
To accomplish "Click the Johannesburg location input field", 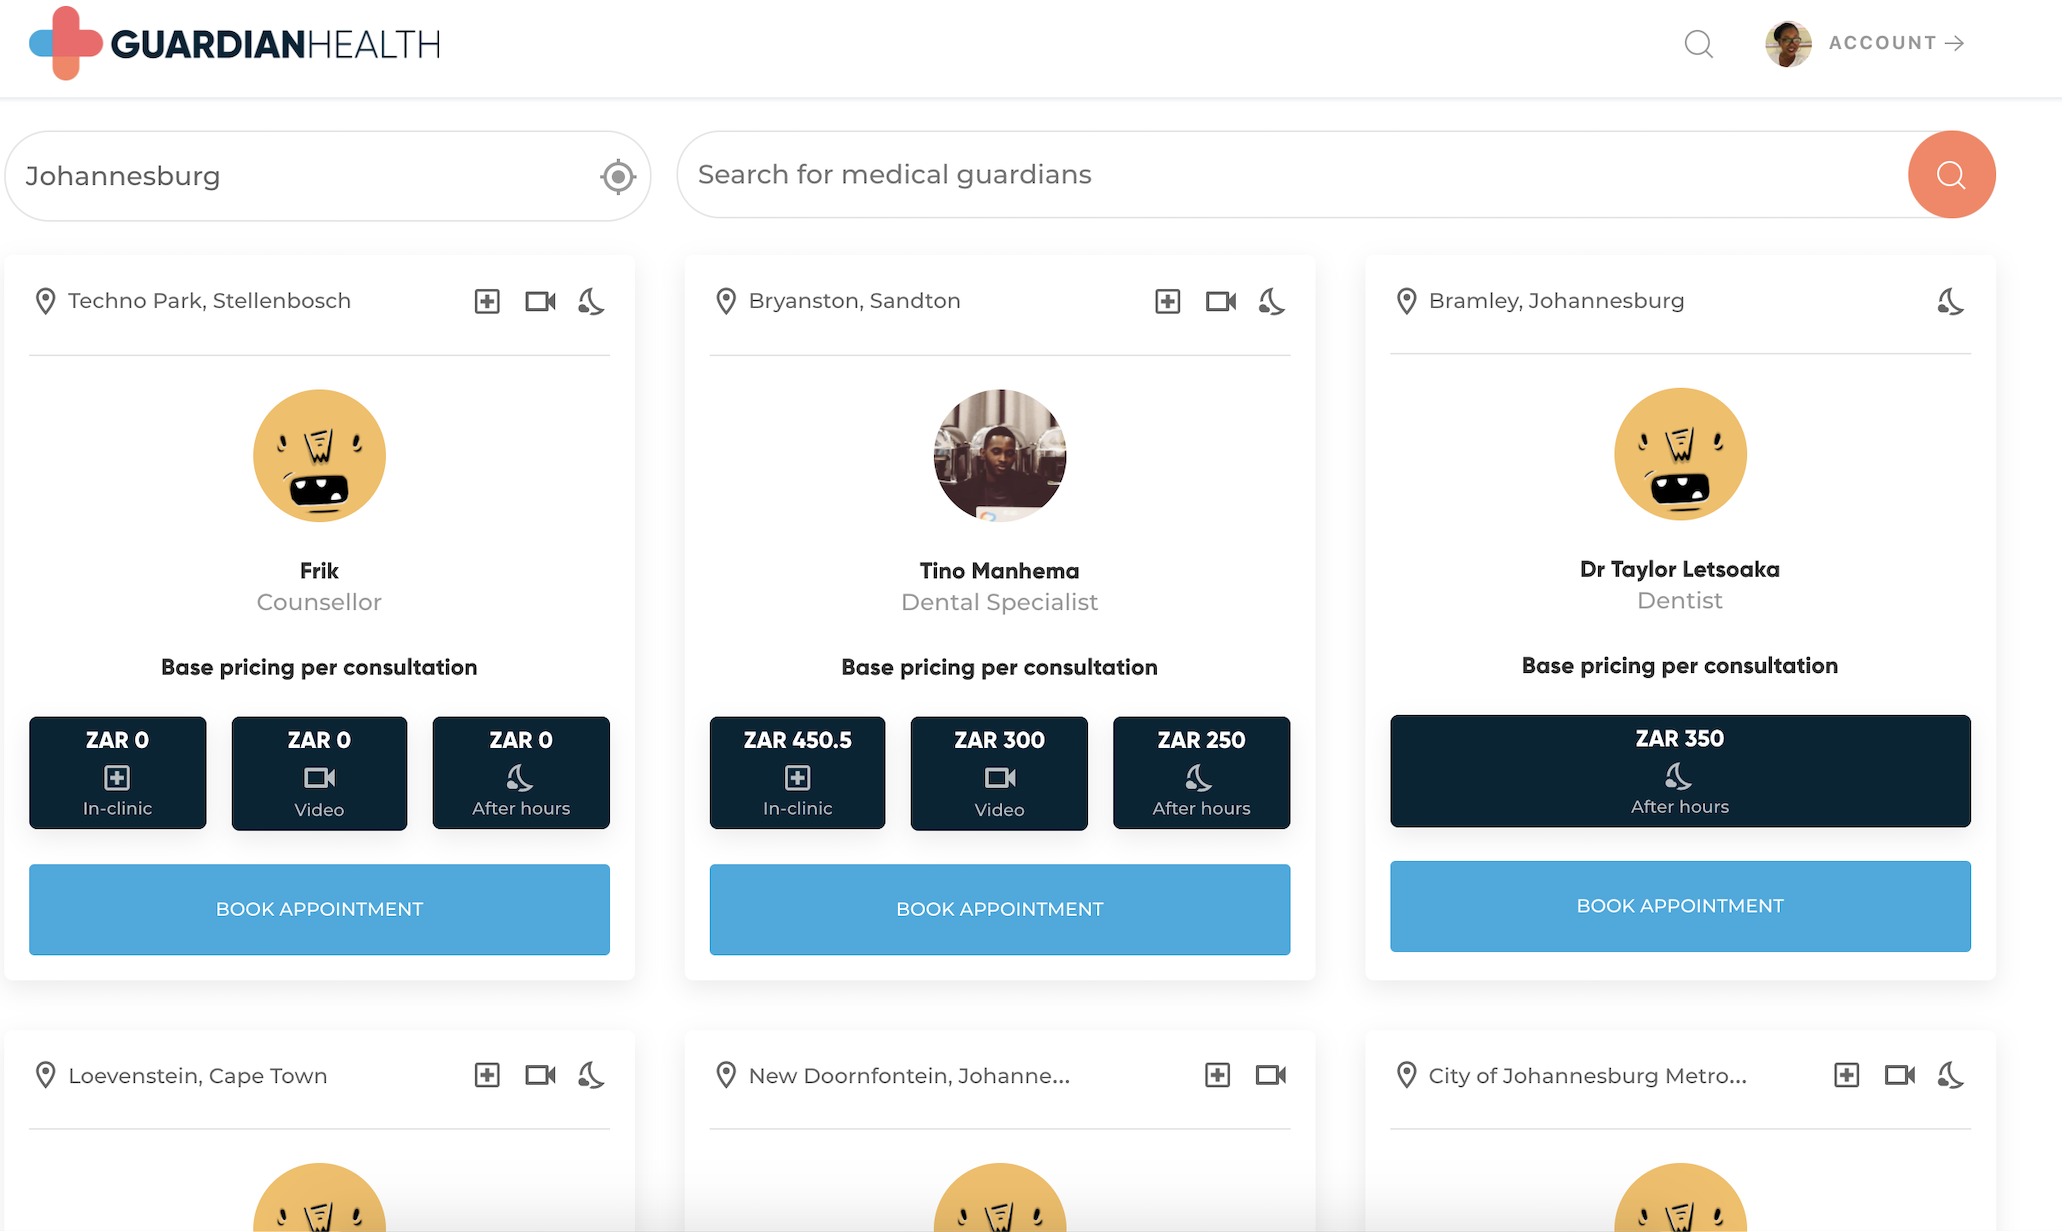I will (300, 176).
